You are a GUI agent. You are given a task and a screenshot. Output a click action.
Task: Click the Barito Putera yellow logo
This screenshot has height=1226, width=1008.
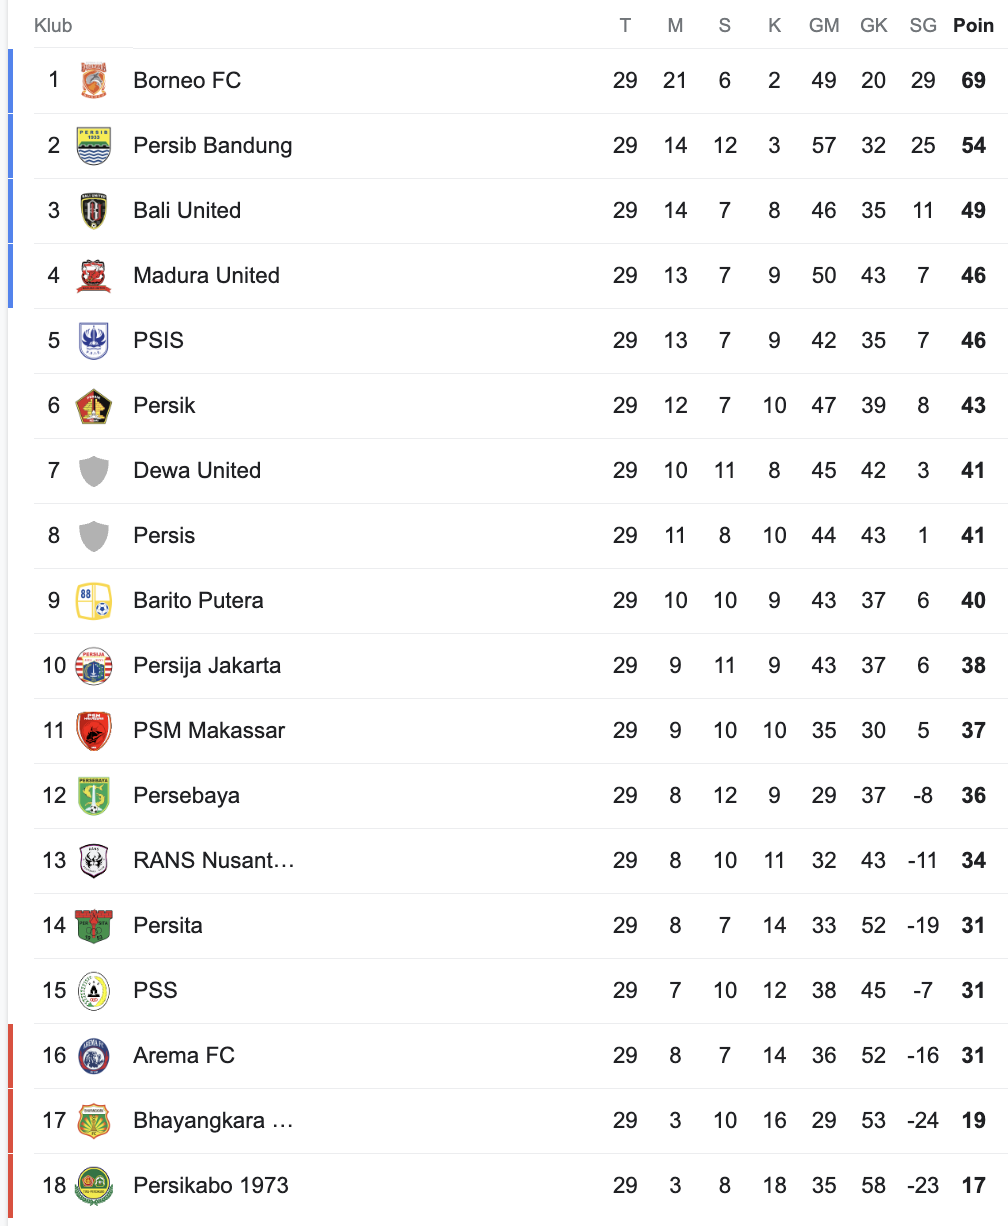coord(94,600)
